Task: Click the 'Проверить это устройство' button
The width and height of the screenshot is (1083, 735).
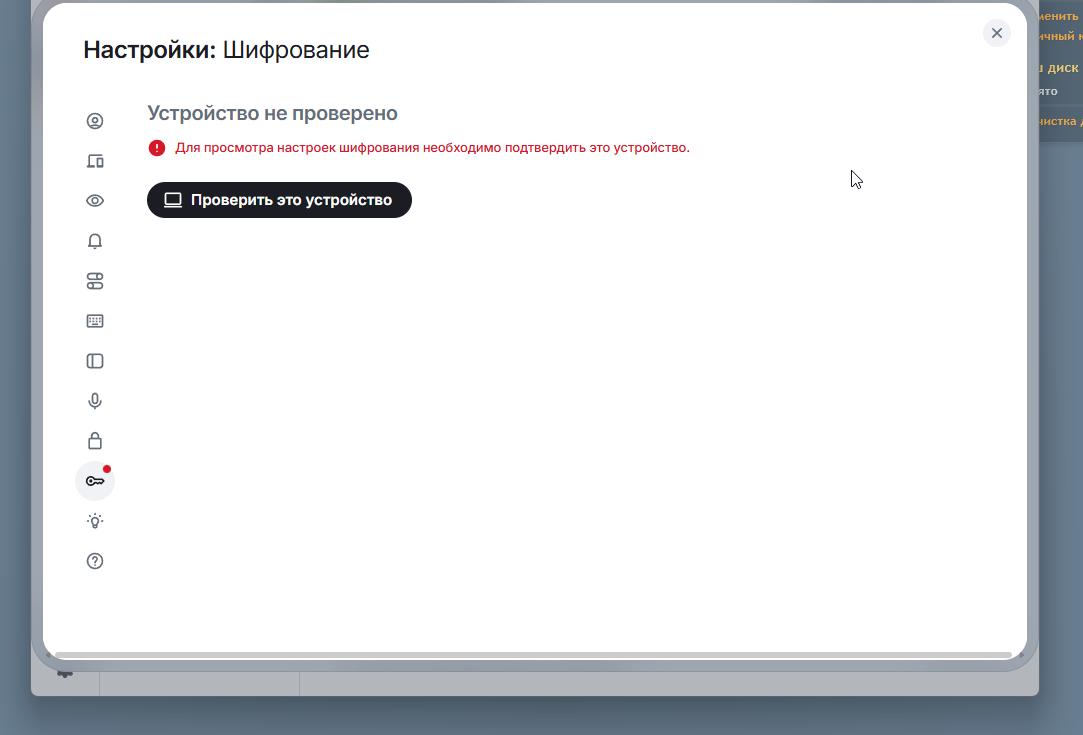Action: click(279, 200)
